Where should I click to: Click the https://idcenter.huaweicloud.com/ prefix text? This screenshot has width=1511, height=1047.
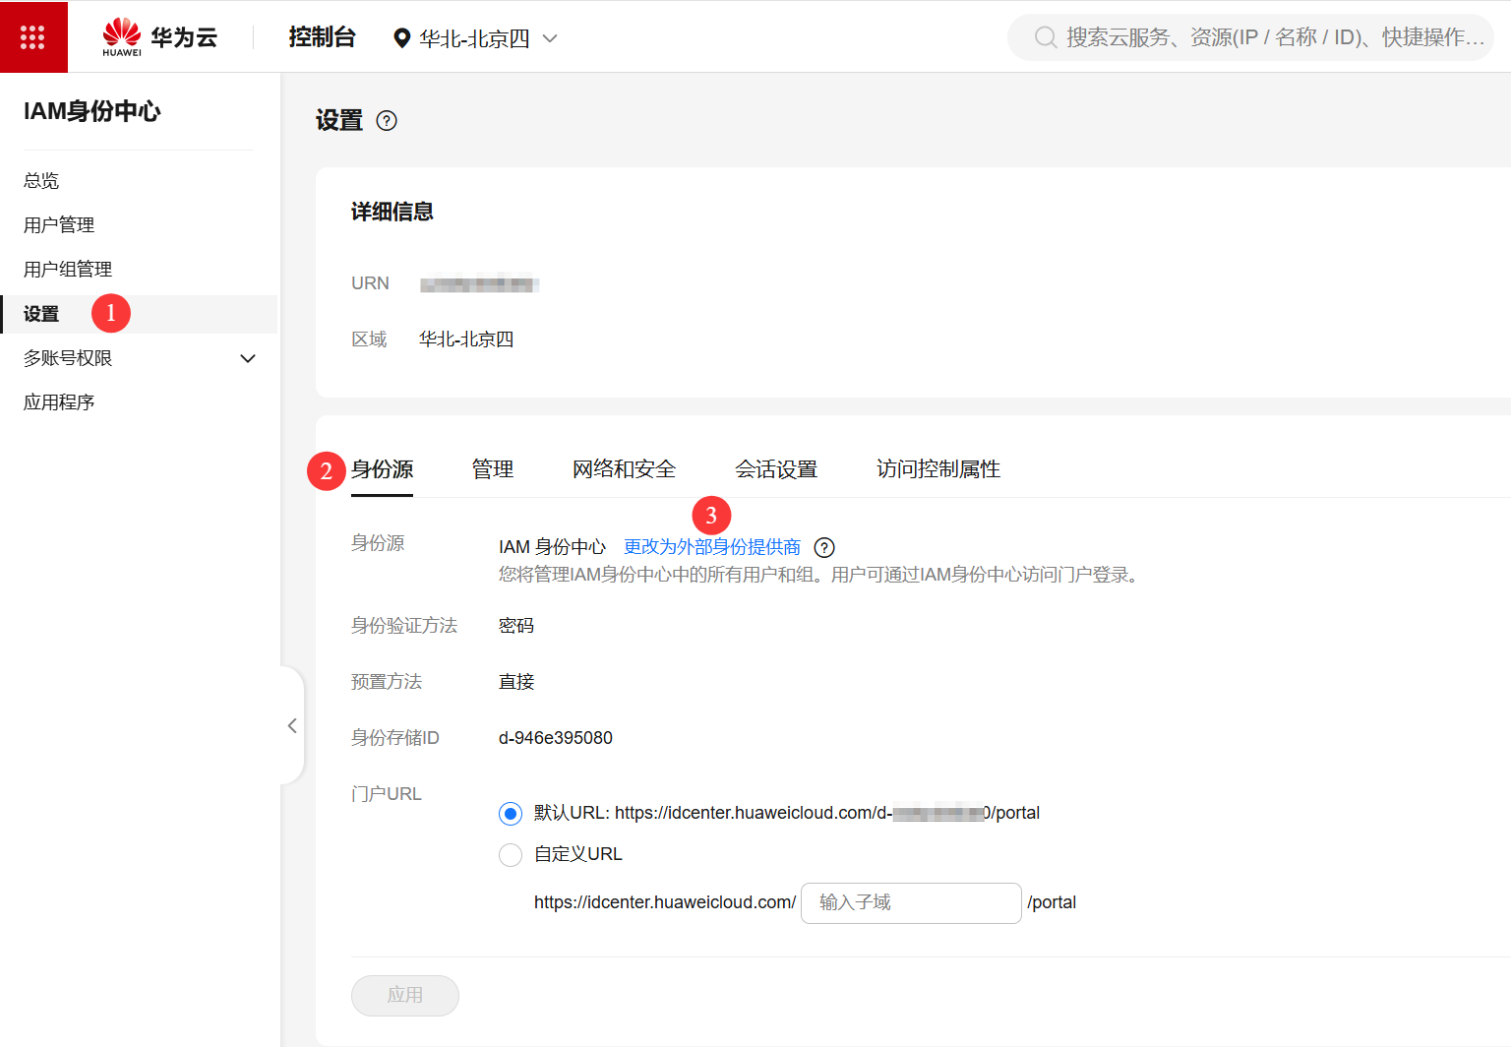tap(665, 902)
